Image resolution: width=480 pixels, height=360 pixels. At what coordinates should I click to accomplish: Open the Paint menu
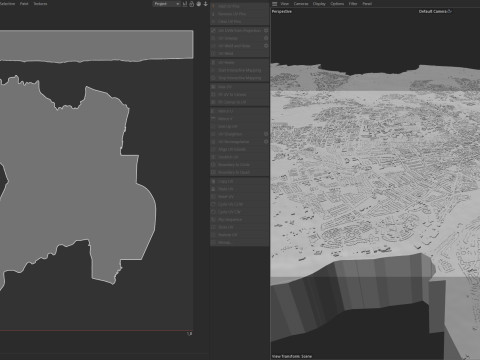coord(24,4)
